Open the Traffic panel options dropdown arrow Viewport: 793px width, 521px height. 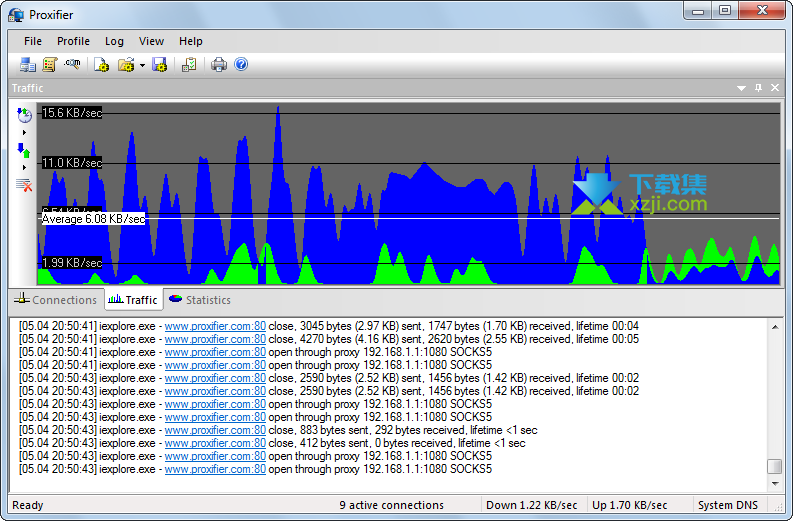pos(741,88)
